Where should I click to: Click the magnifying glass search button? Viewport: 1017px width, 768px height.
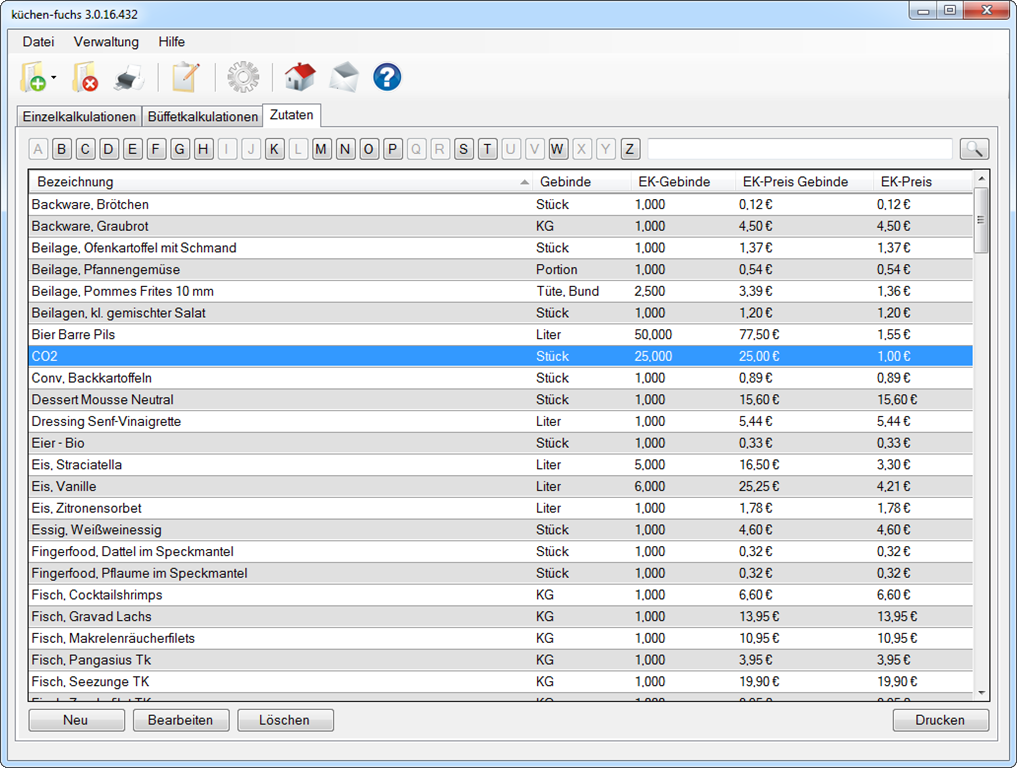coord(974,149)
